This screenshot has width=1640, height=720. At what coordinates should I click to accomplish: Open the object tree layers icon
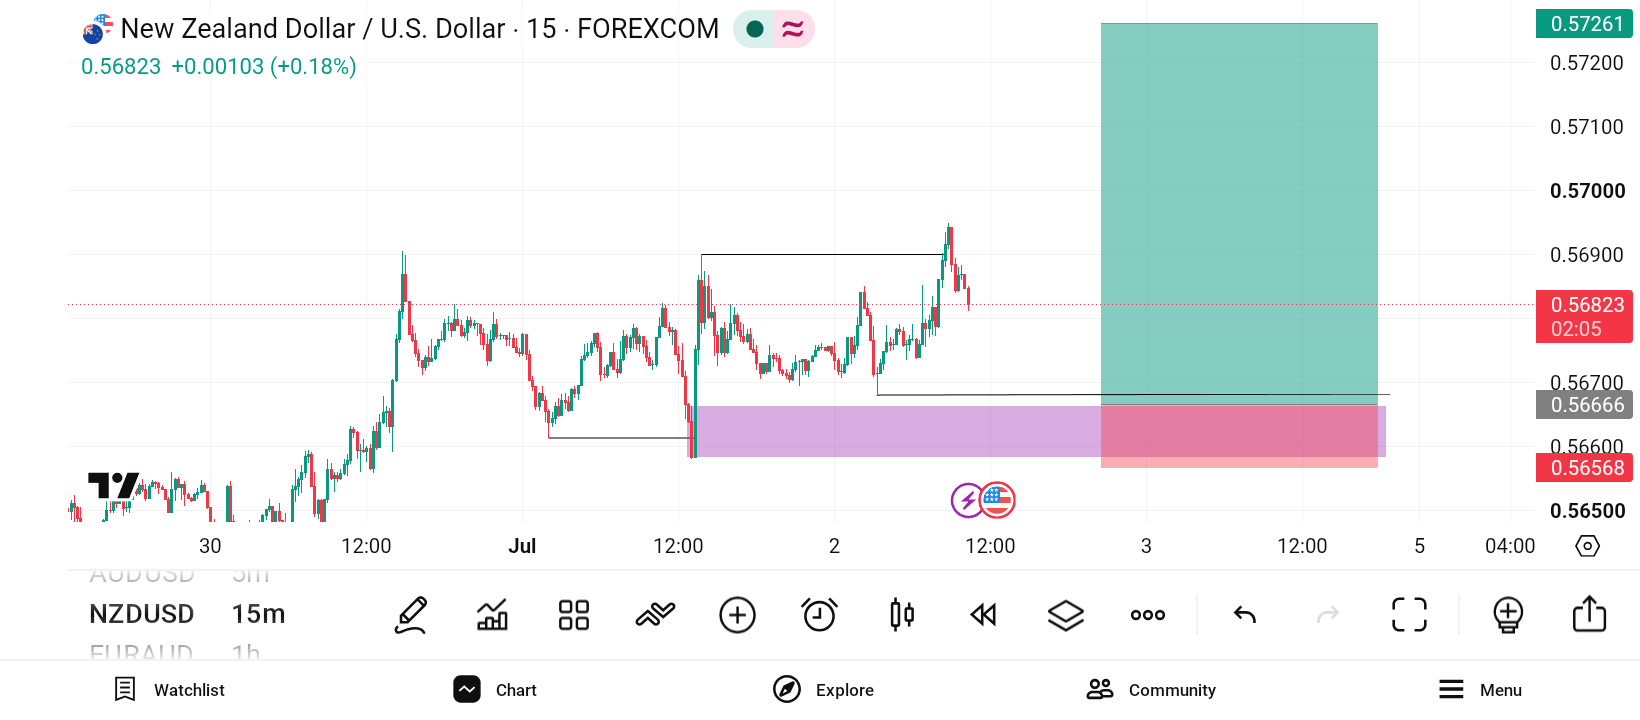(1066, 615)
